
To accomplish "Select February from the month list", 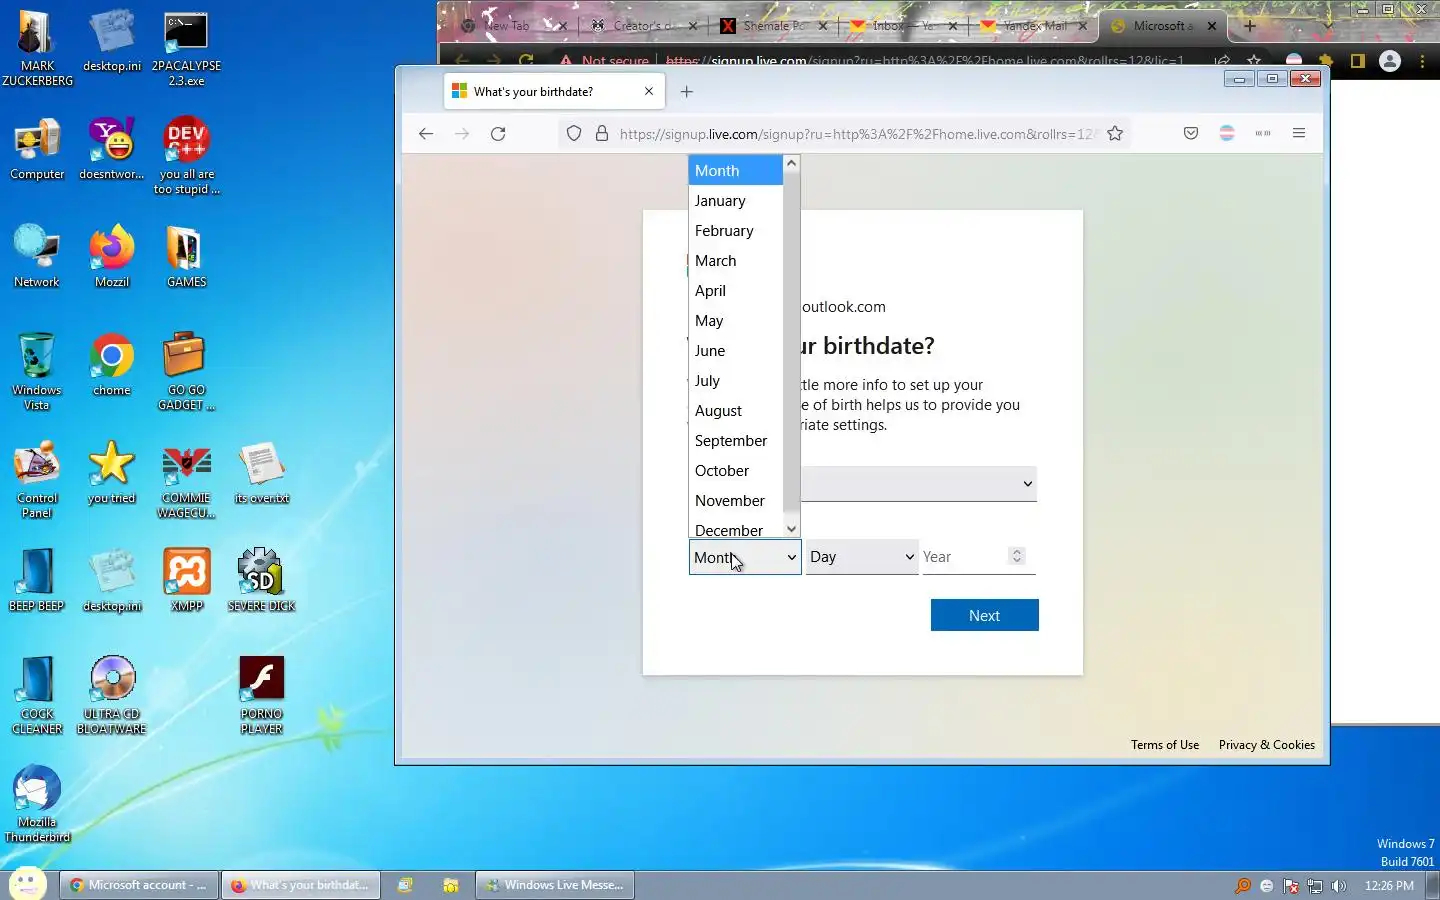I will pos(735,231).
